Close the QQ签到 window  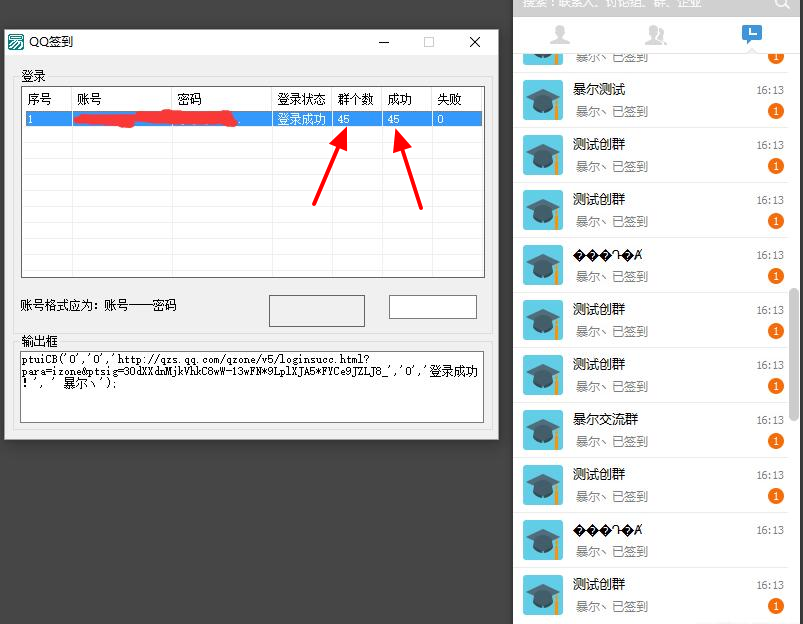[x=475, y=42]
